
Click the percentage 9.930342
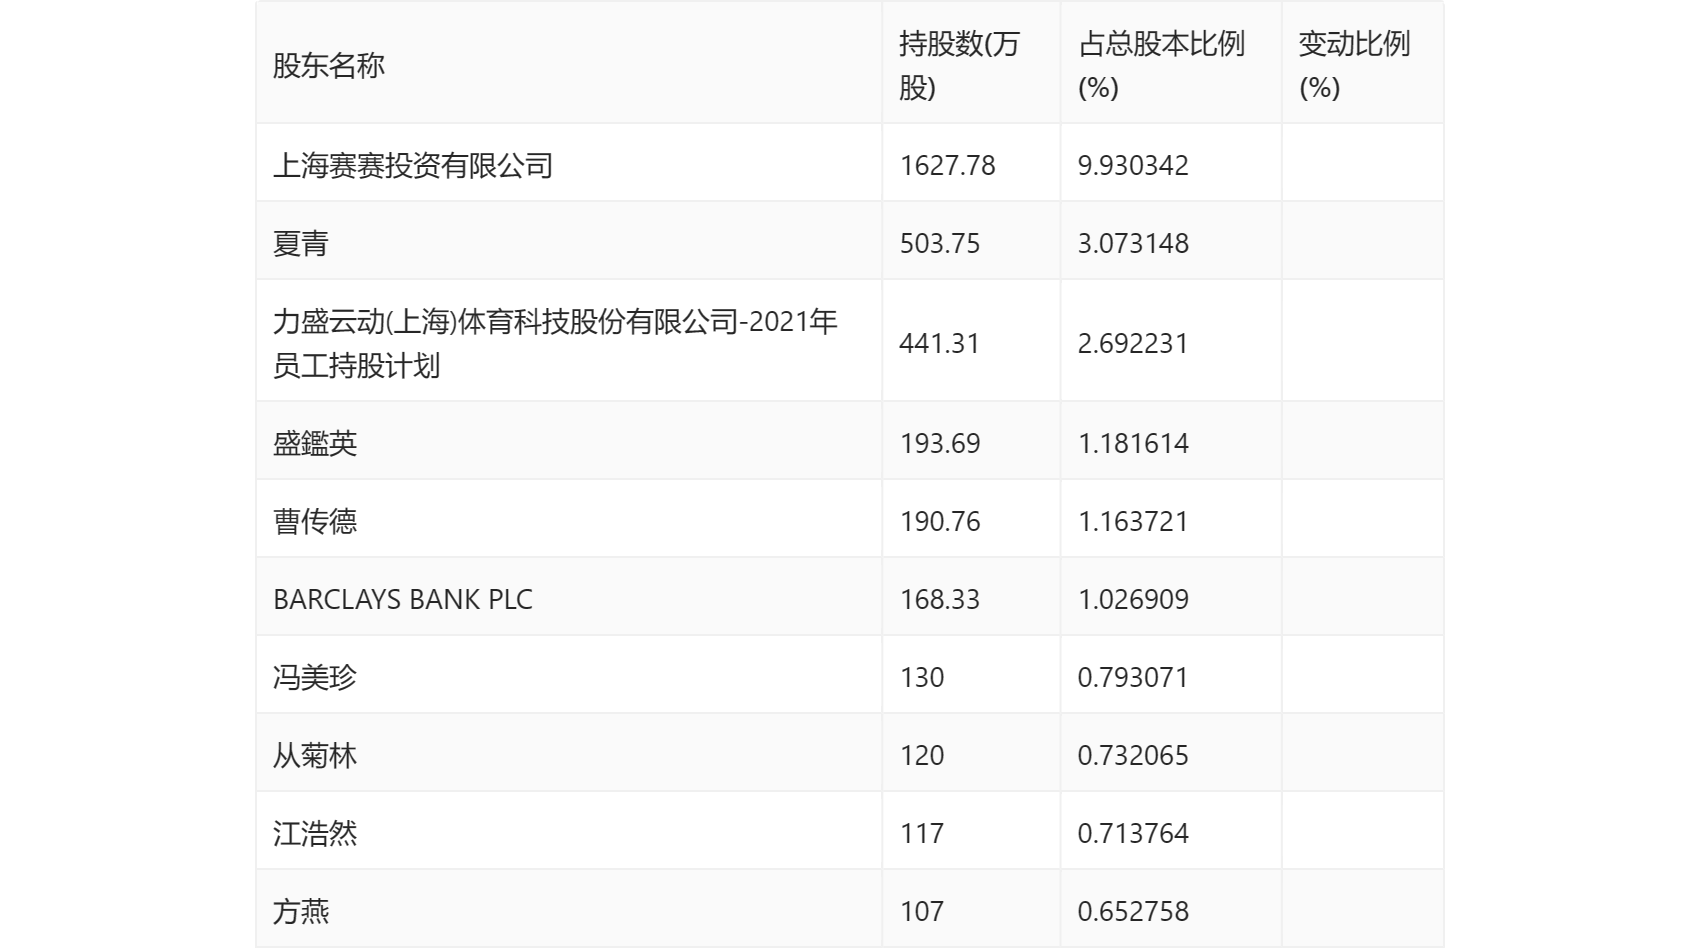[x=1133, y=165]
